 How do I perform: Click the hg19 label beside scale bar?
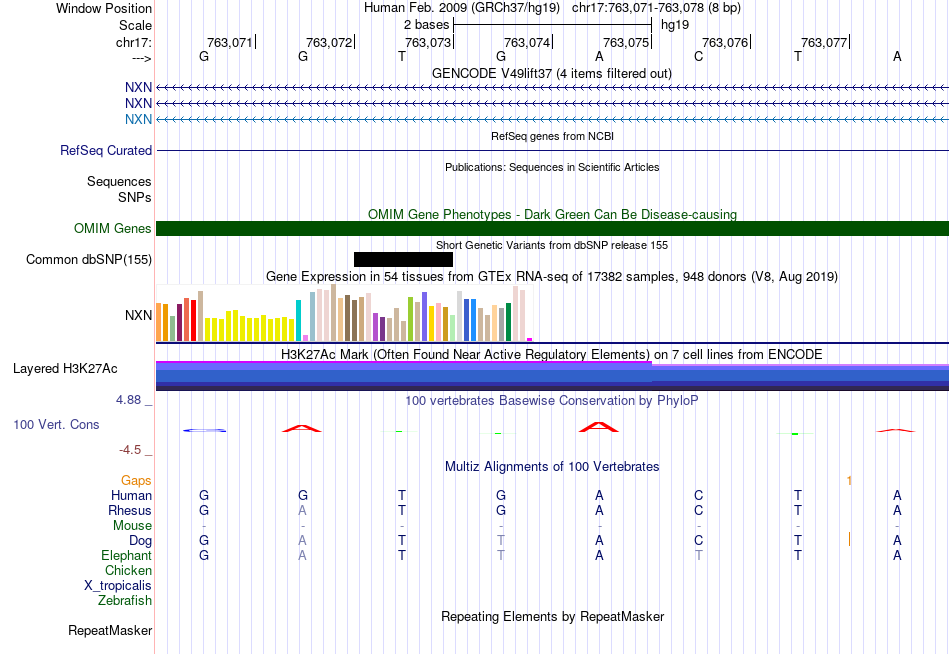click(675, 25)
